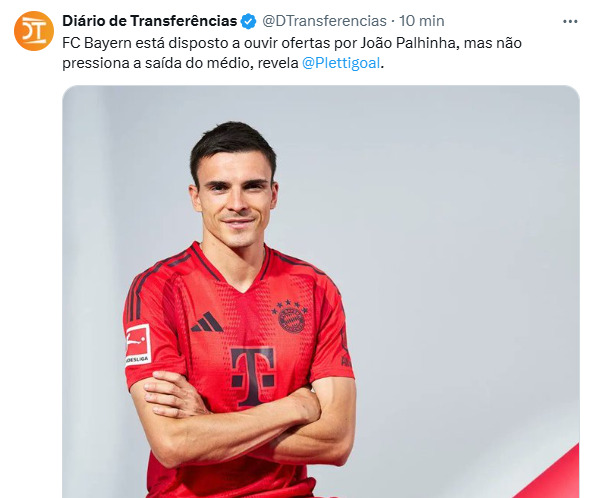
Task: Open the "10 min" timestamp permalink
Action: (x=422, y=21)
